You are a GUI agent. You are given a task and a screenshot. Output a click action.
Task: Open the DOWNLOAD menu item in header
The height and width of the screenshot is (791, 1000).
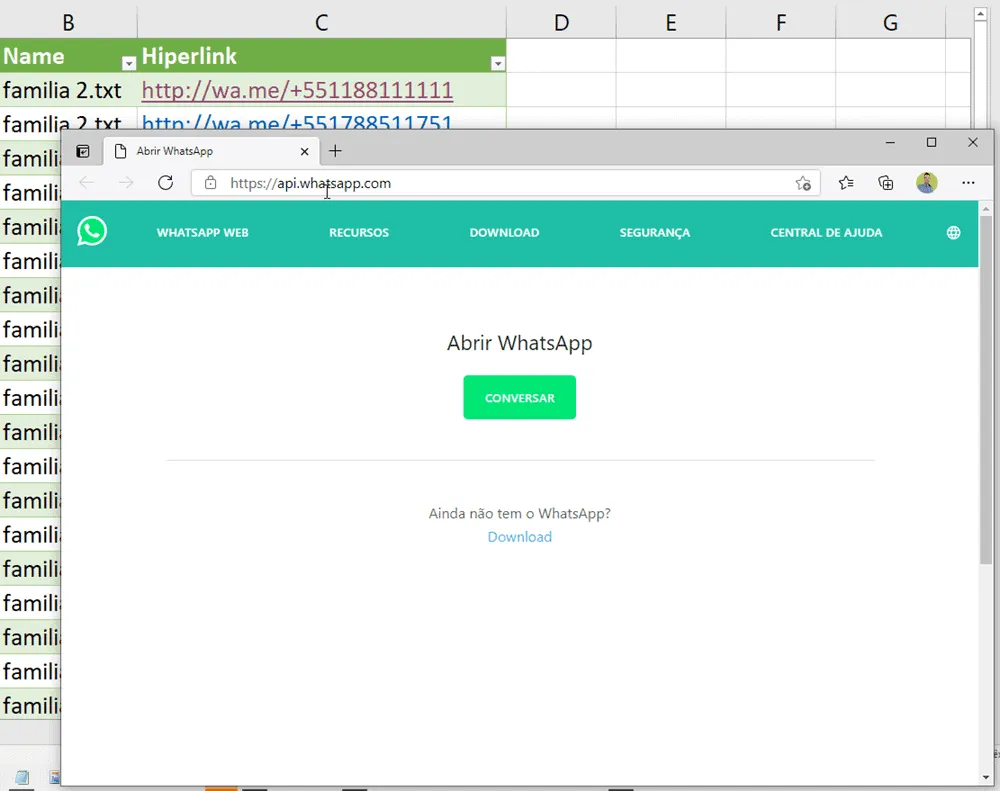click(504, 233)
